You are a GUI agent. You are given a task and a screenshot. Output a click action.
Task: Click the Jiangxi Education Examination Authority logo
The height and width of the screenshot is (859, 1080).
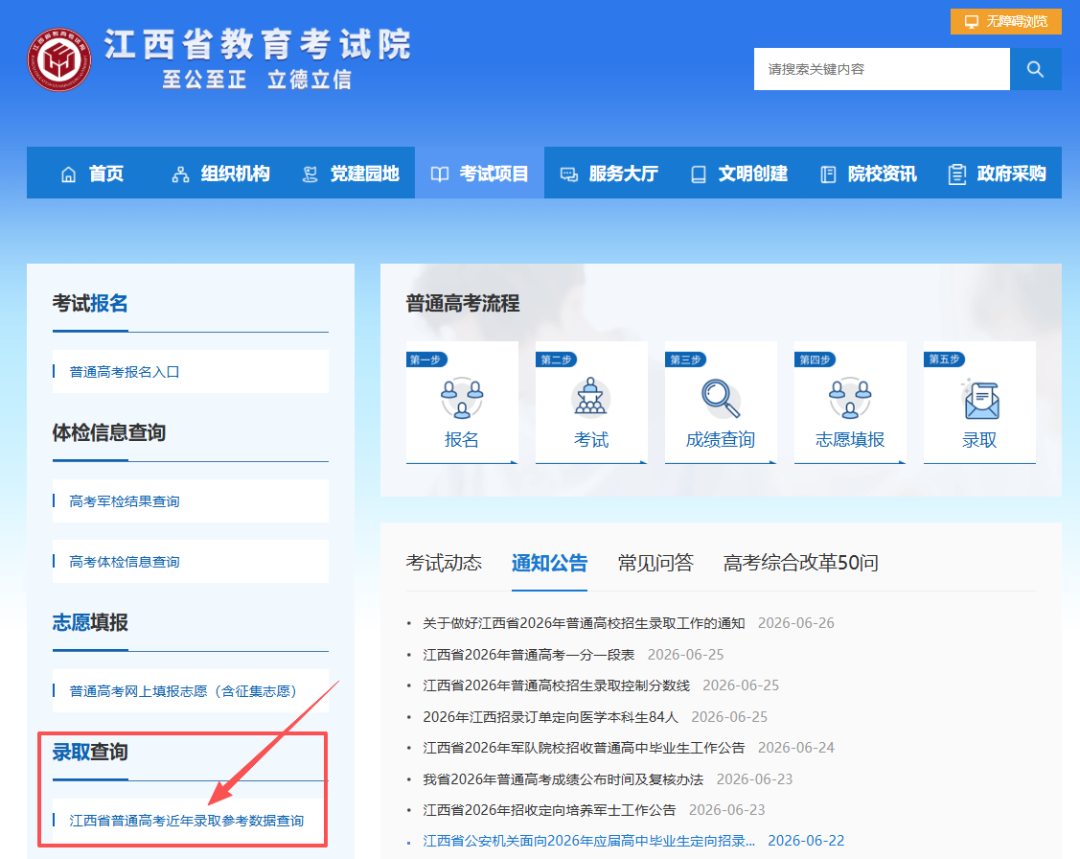[59, 59]
